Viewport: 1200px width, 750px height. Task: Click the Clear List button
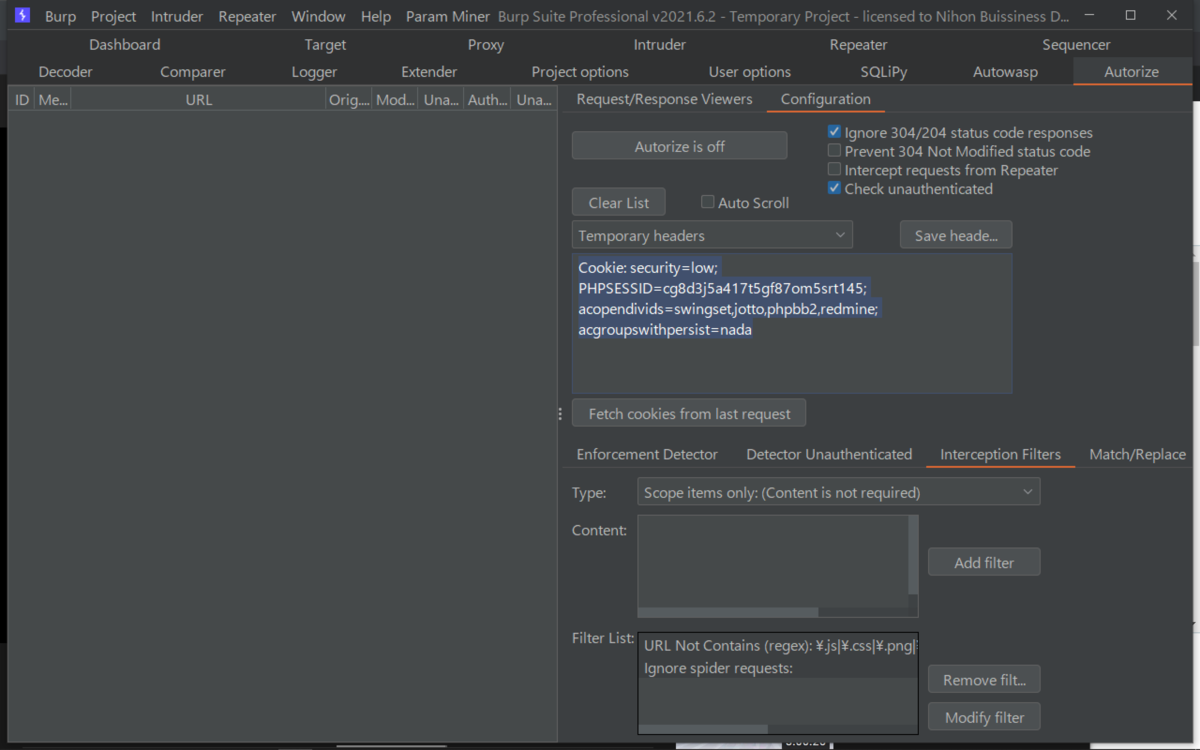(x=618, y=202)
